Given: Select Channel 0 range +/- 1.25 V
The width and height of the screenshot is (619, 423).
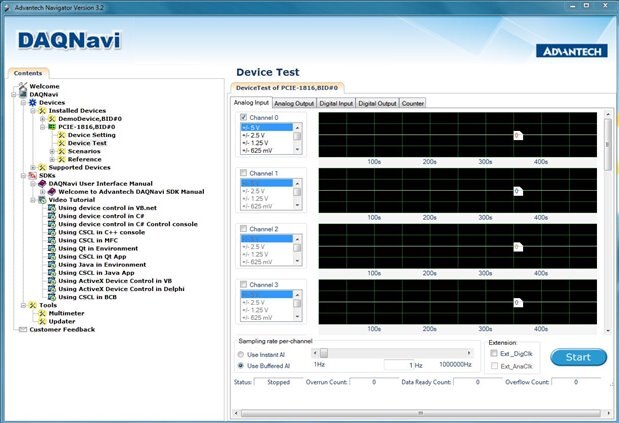Looking at the screenshot, I should (x=266, y=143).
